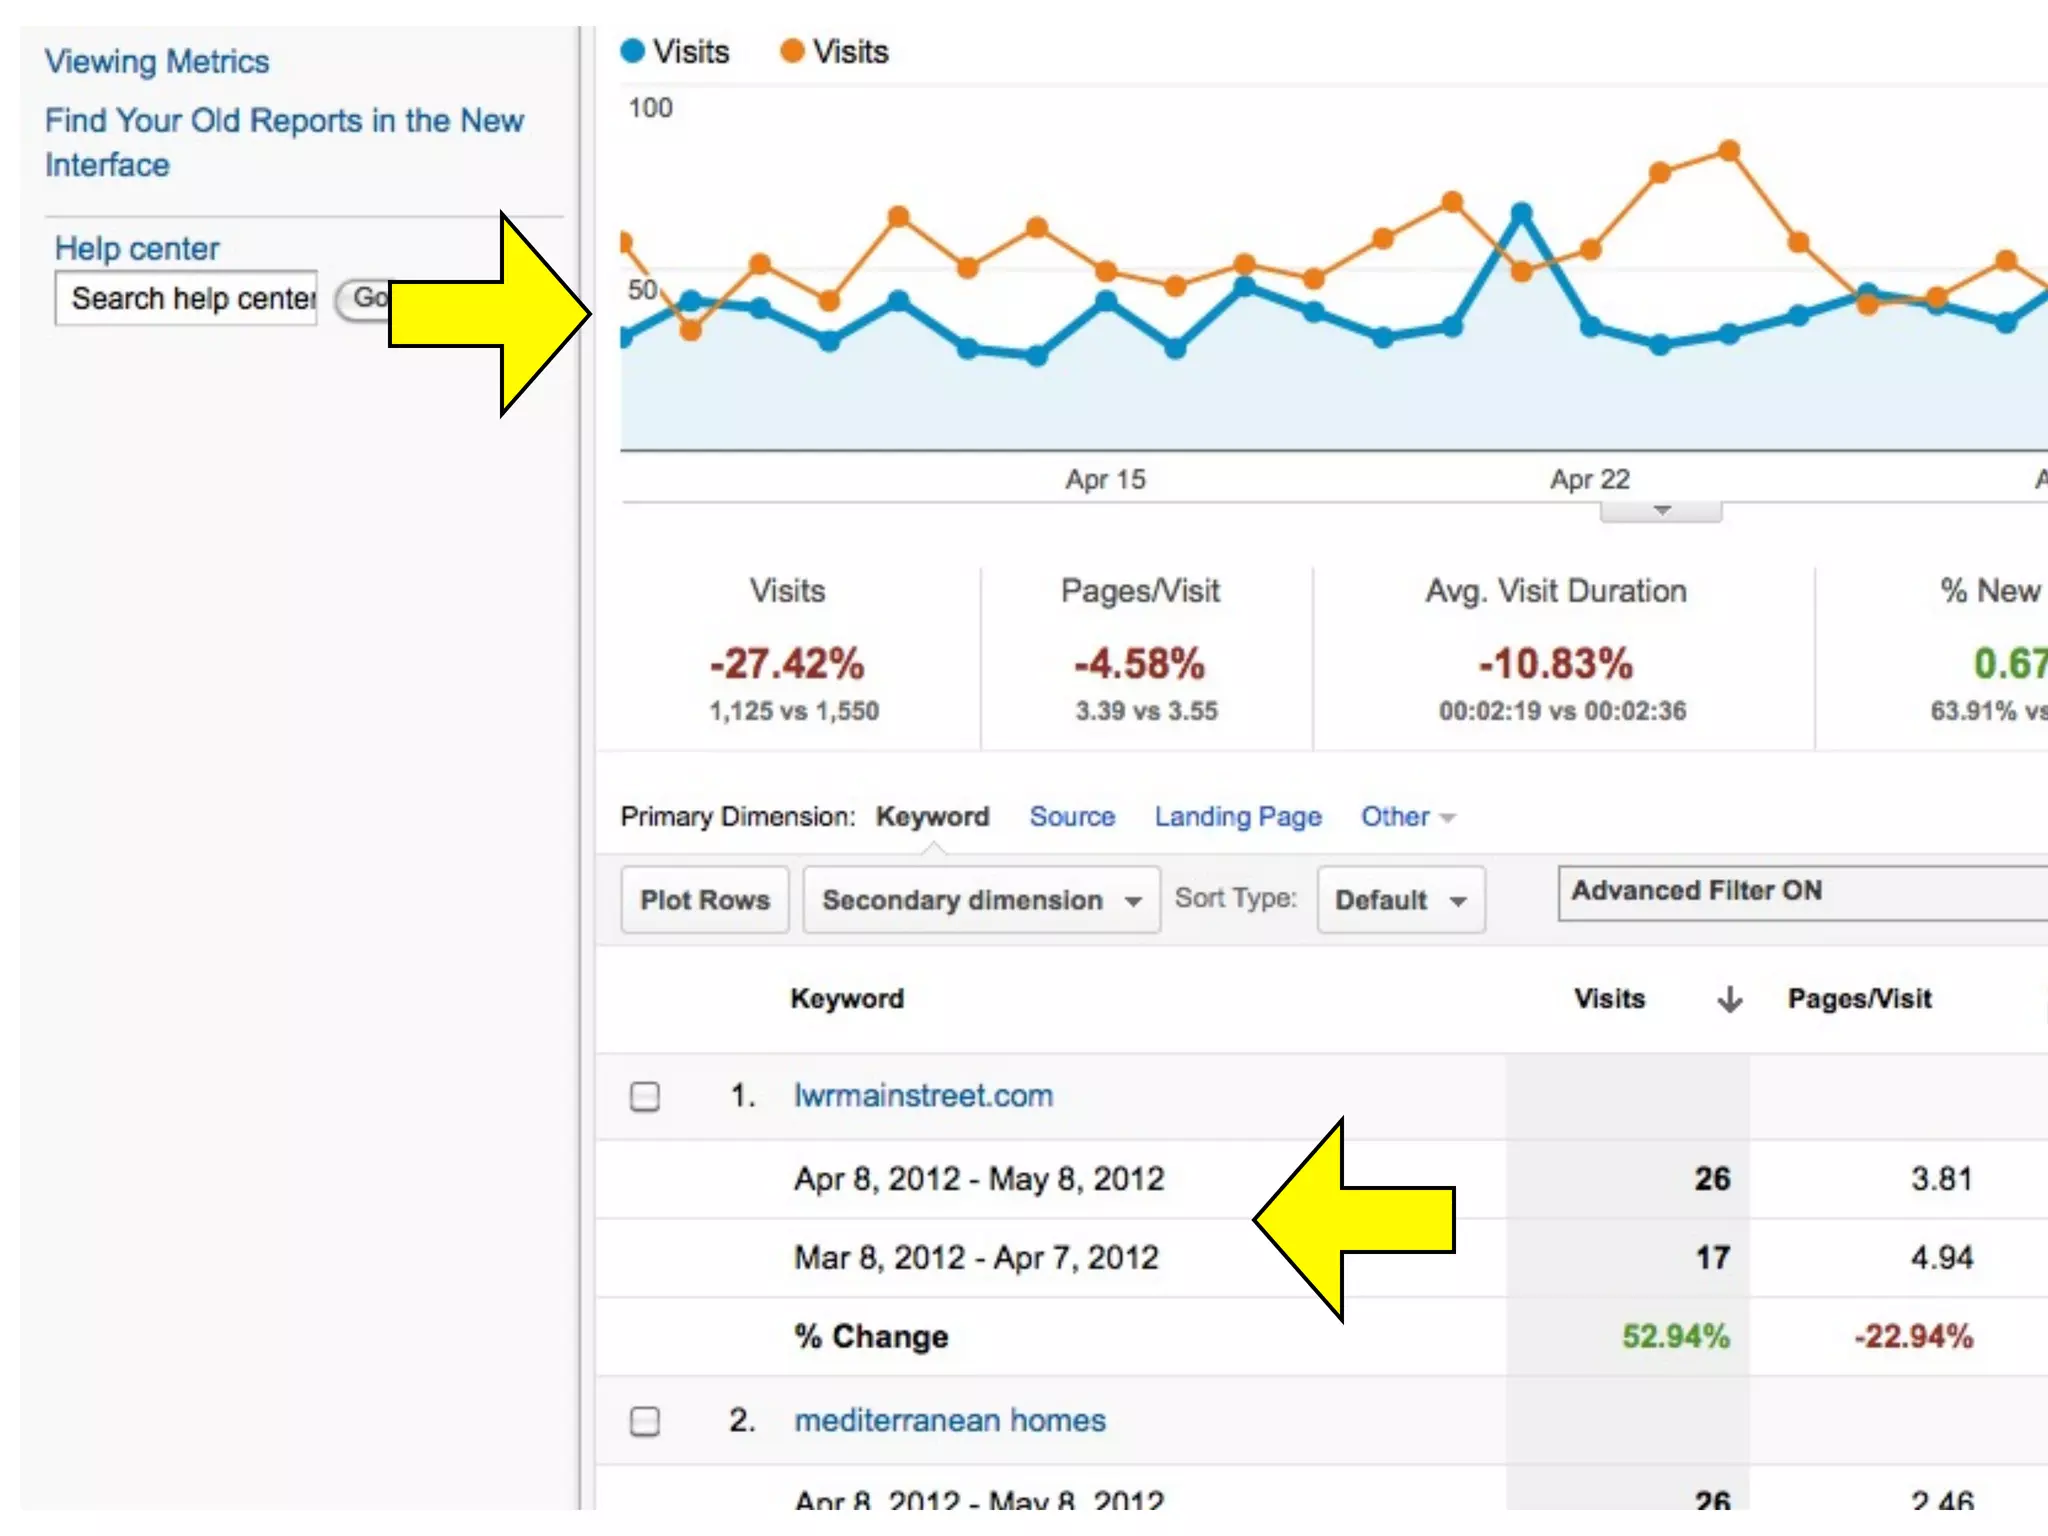The height and width of the screenshot is (1536, 2048).
Task: Click the Plot Rows button
Action: [x=705, y=900]
